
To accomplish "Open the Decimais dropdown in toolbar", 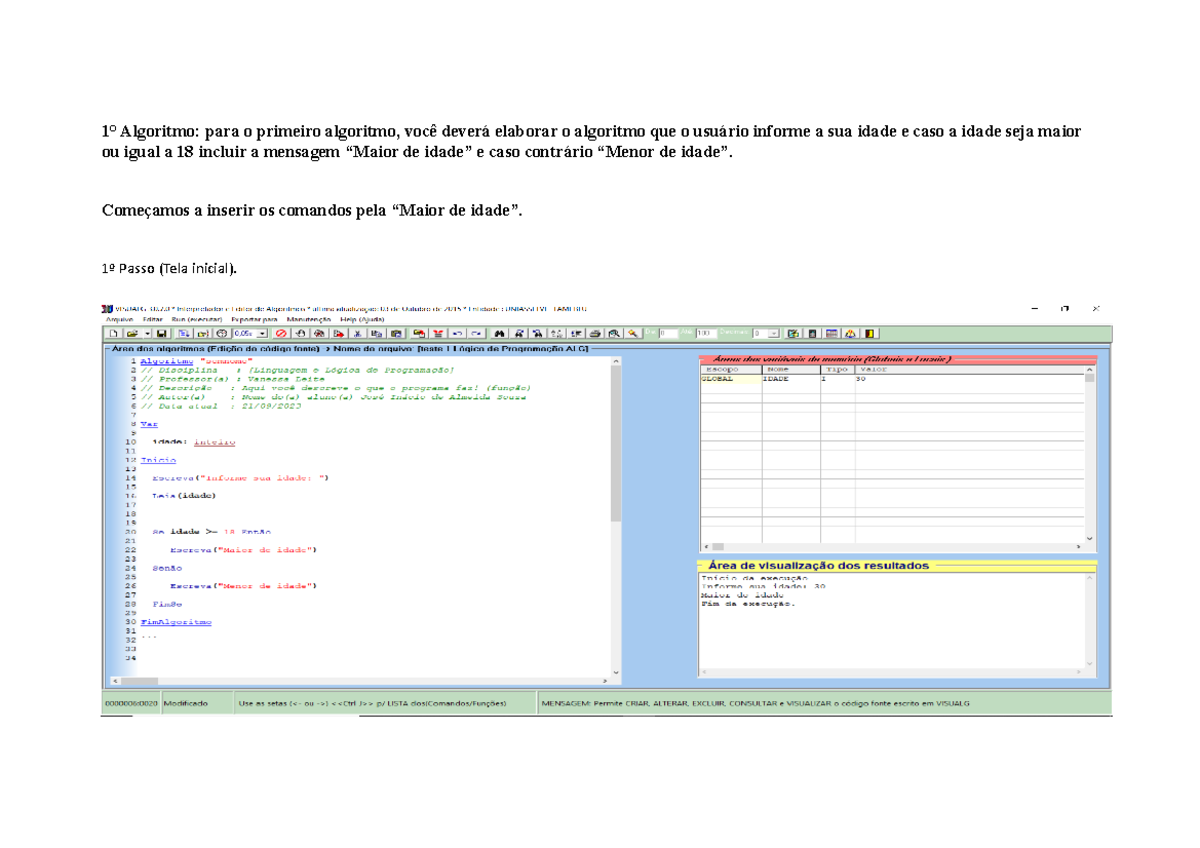I will pos(774,333).
